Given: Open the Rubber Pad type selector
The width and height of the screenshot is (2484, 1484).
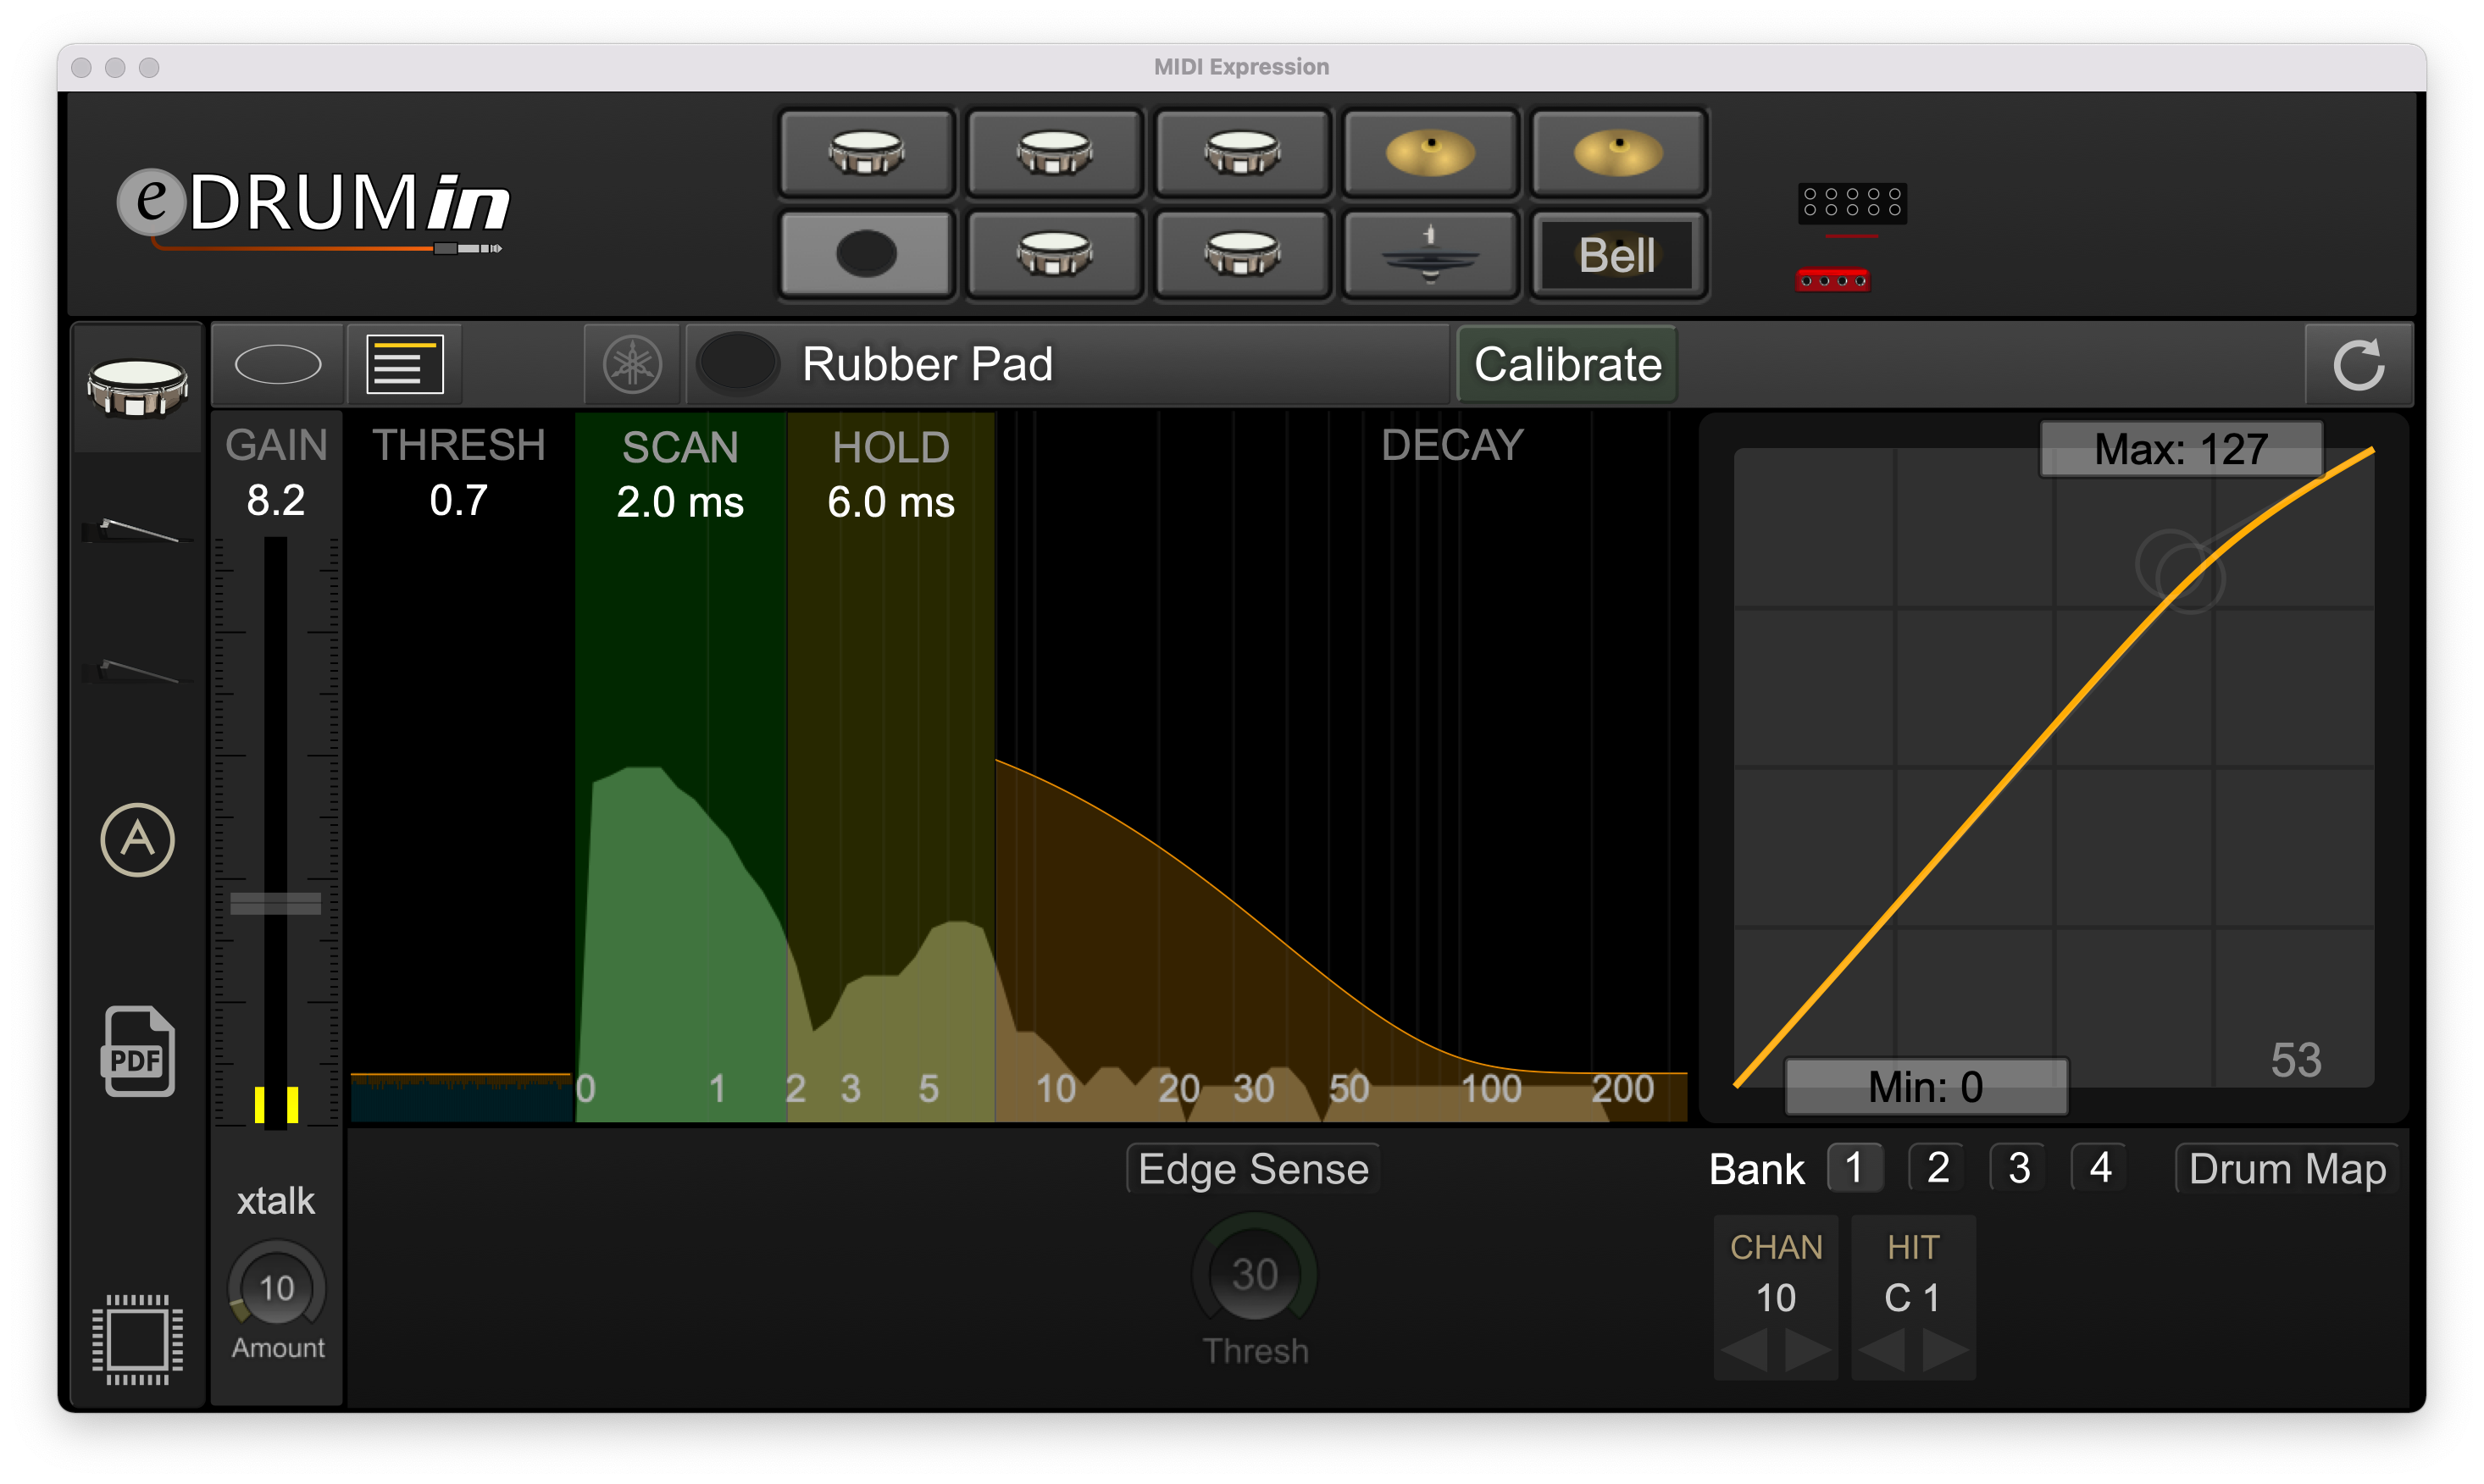Looking at the screenshot, I should pyautogui.click(x=1068, y=364).
